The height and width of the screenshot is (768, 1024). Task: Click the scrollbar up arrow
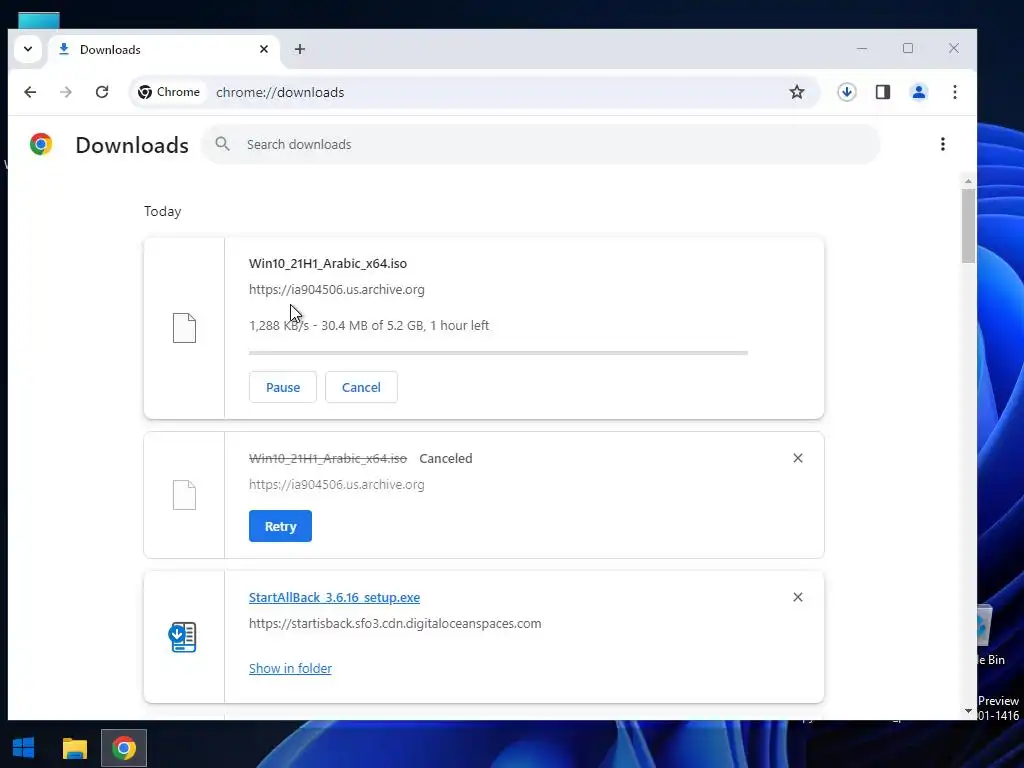click(x=968, y=181)
